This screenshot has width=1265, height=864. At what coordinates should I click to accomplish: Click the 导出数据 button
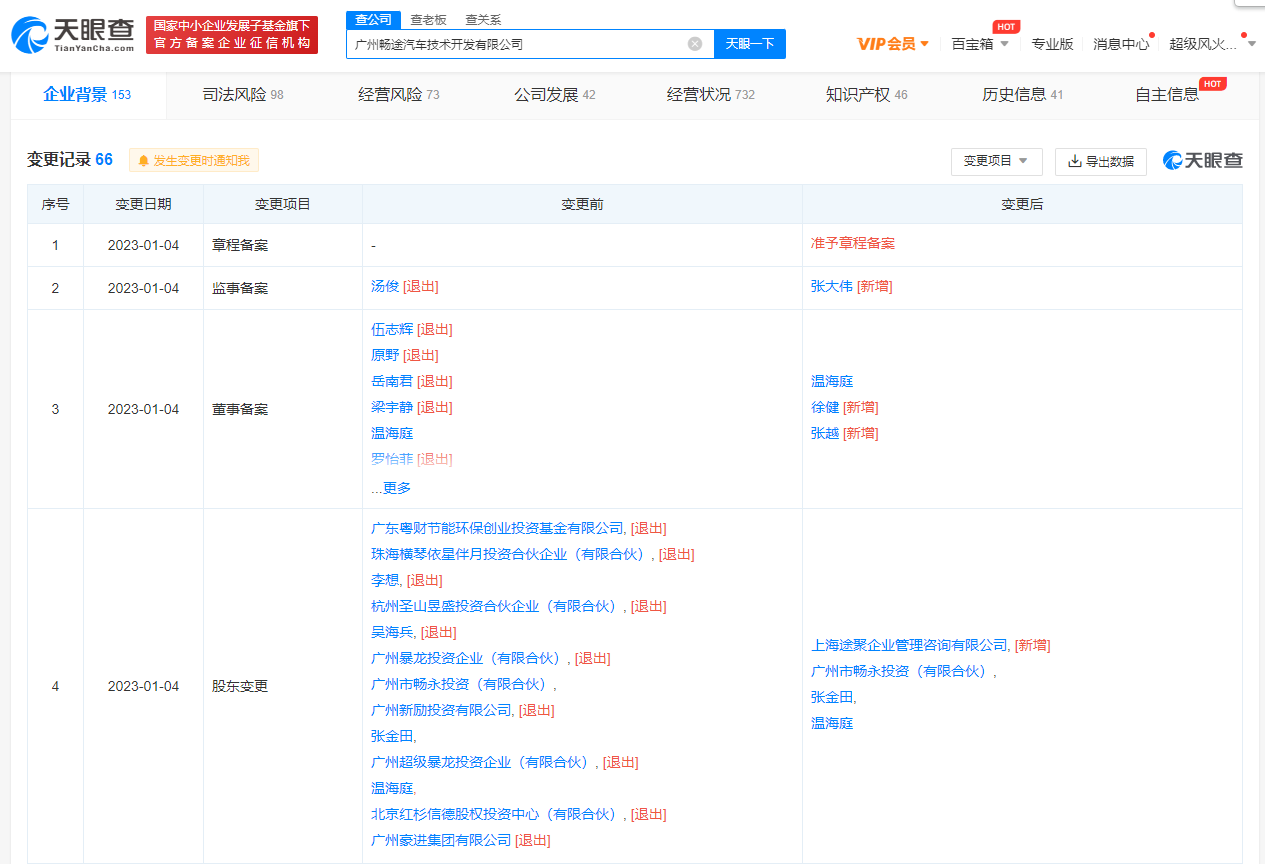pyautogui.click(x=1101, y=161)
